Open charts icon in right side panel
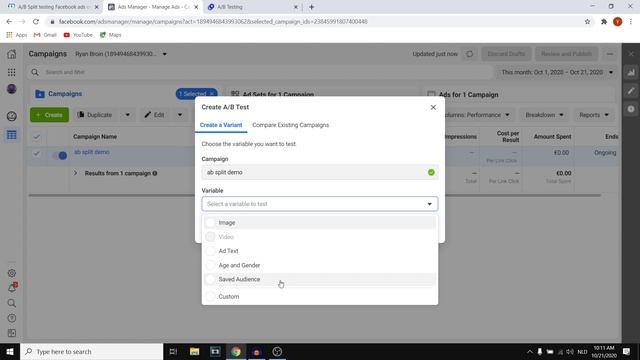 [x=631, y=72]
